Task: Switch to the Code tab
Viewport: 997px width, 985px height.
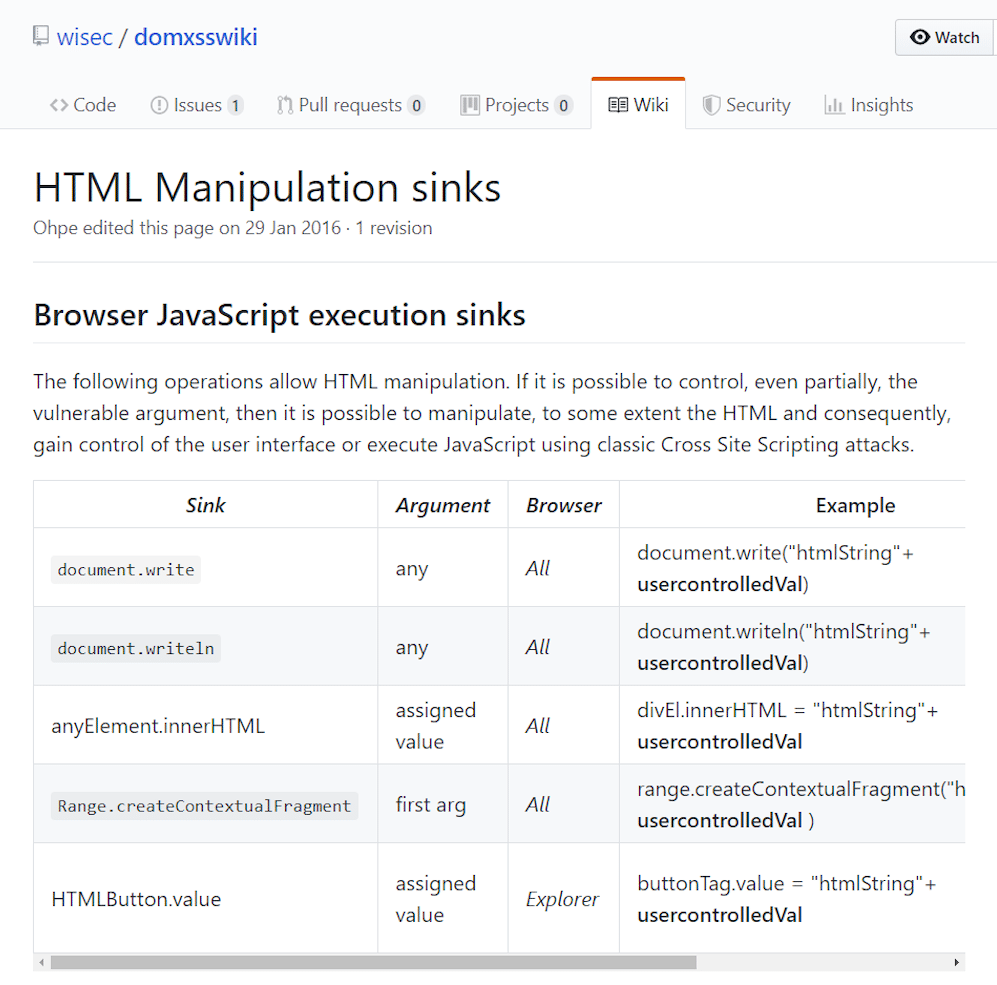Action: (x=83, y=105)
